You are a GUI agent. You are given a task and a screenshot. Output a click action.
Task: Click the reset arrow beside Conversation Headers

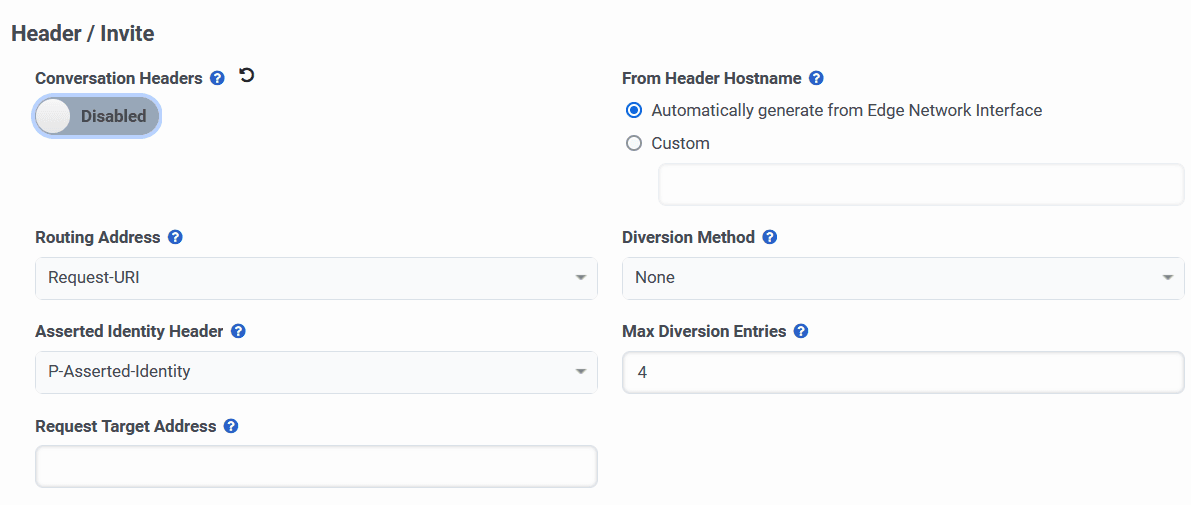[247, 76]
